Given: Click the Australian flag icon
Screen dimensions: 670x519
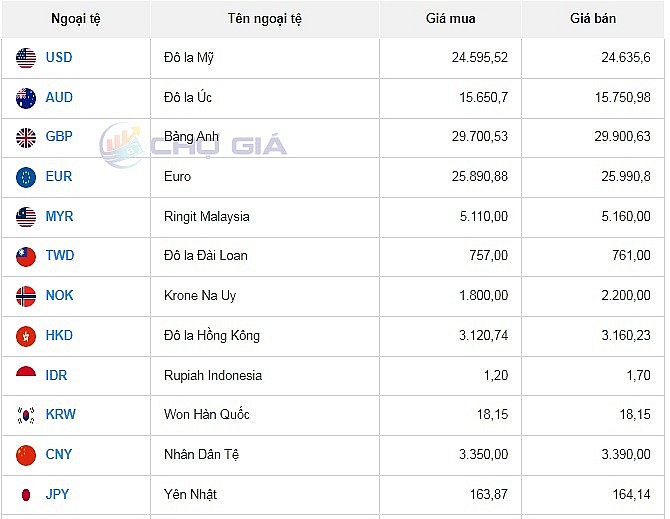Looking at the screenshot, I should pos(26,98).
